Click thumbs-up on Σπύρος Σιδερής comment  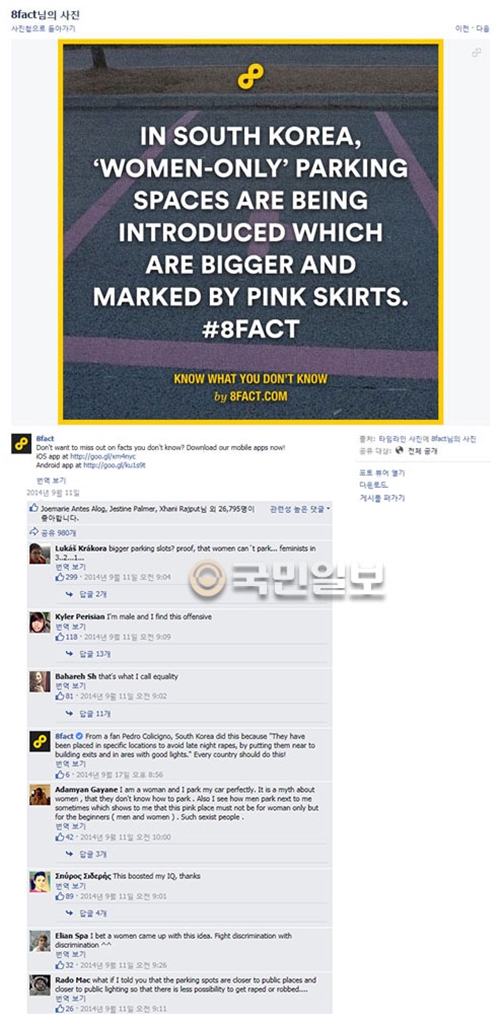tap(59, 896)
